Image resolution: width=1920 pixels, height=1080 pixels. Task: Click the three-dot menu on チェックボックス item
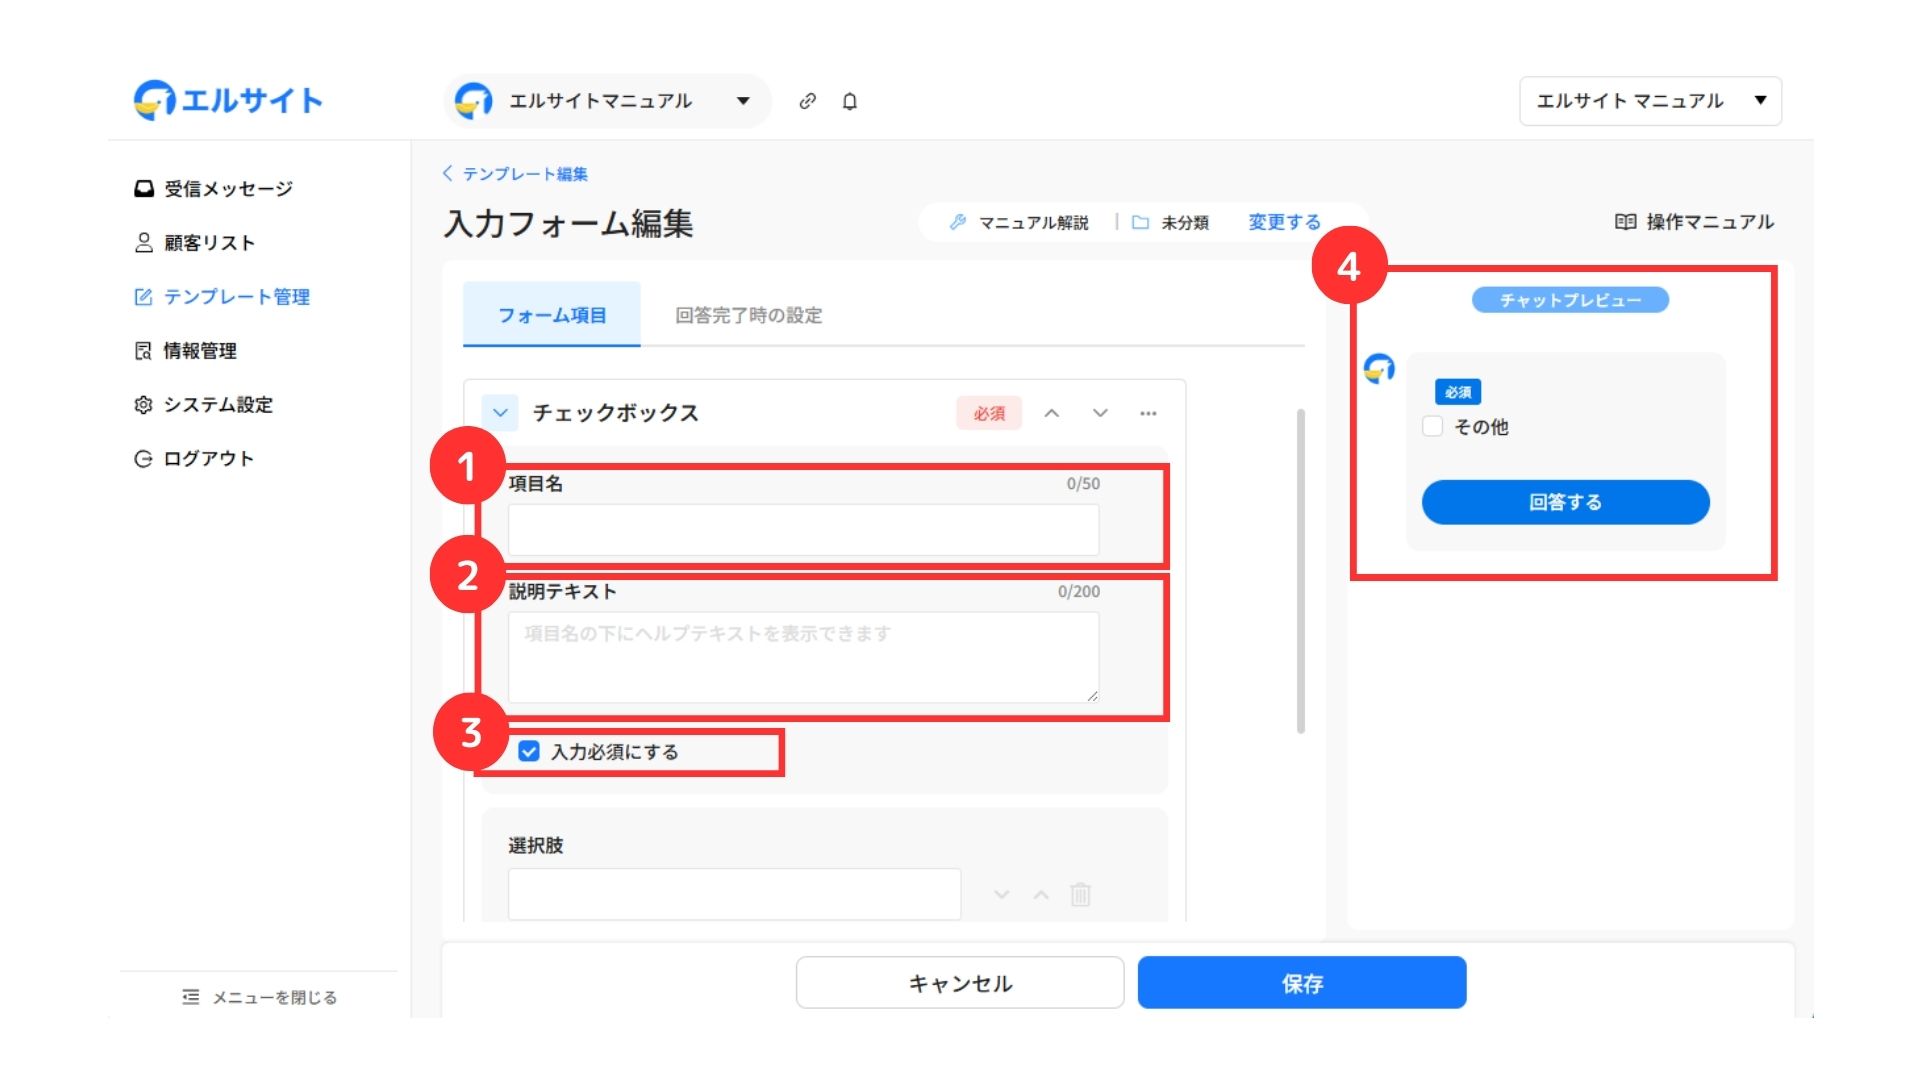pyautogui.click(x=1148, y=413)
